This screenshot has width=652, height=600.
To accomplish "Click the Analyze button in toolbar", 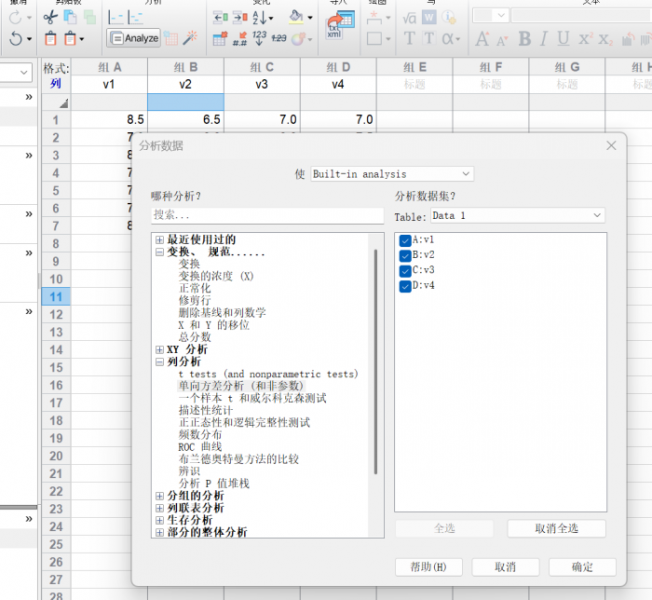I will [134, 38].
